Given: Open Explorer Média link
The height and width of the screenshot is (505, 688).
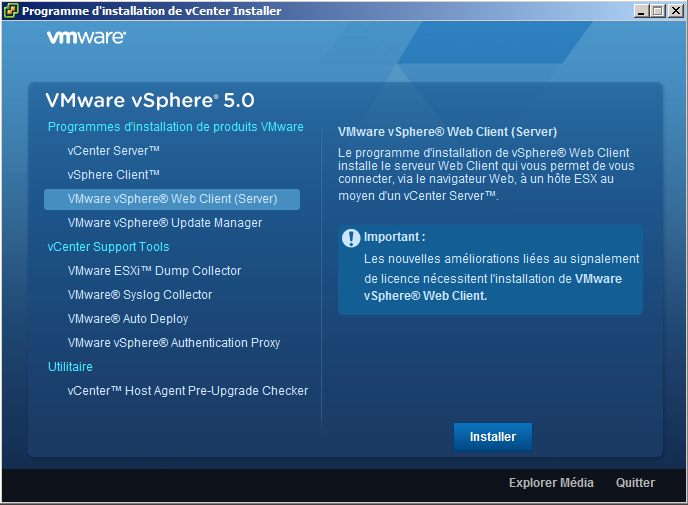Looking at the screenshot, I should [x=551, y=483].
